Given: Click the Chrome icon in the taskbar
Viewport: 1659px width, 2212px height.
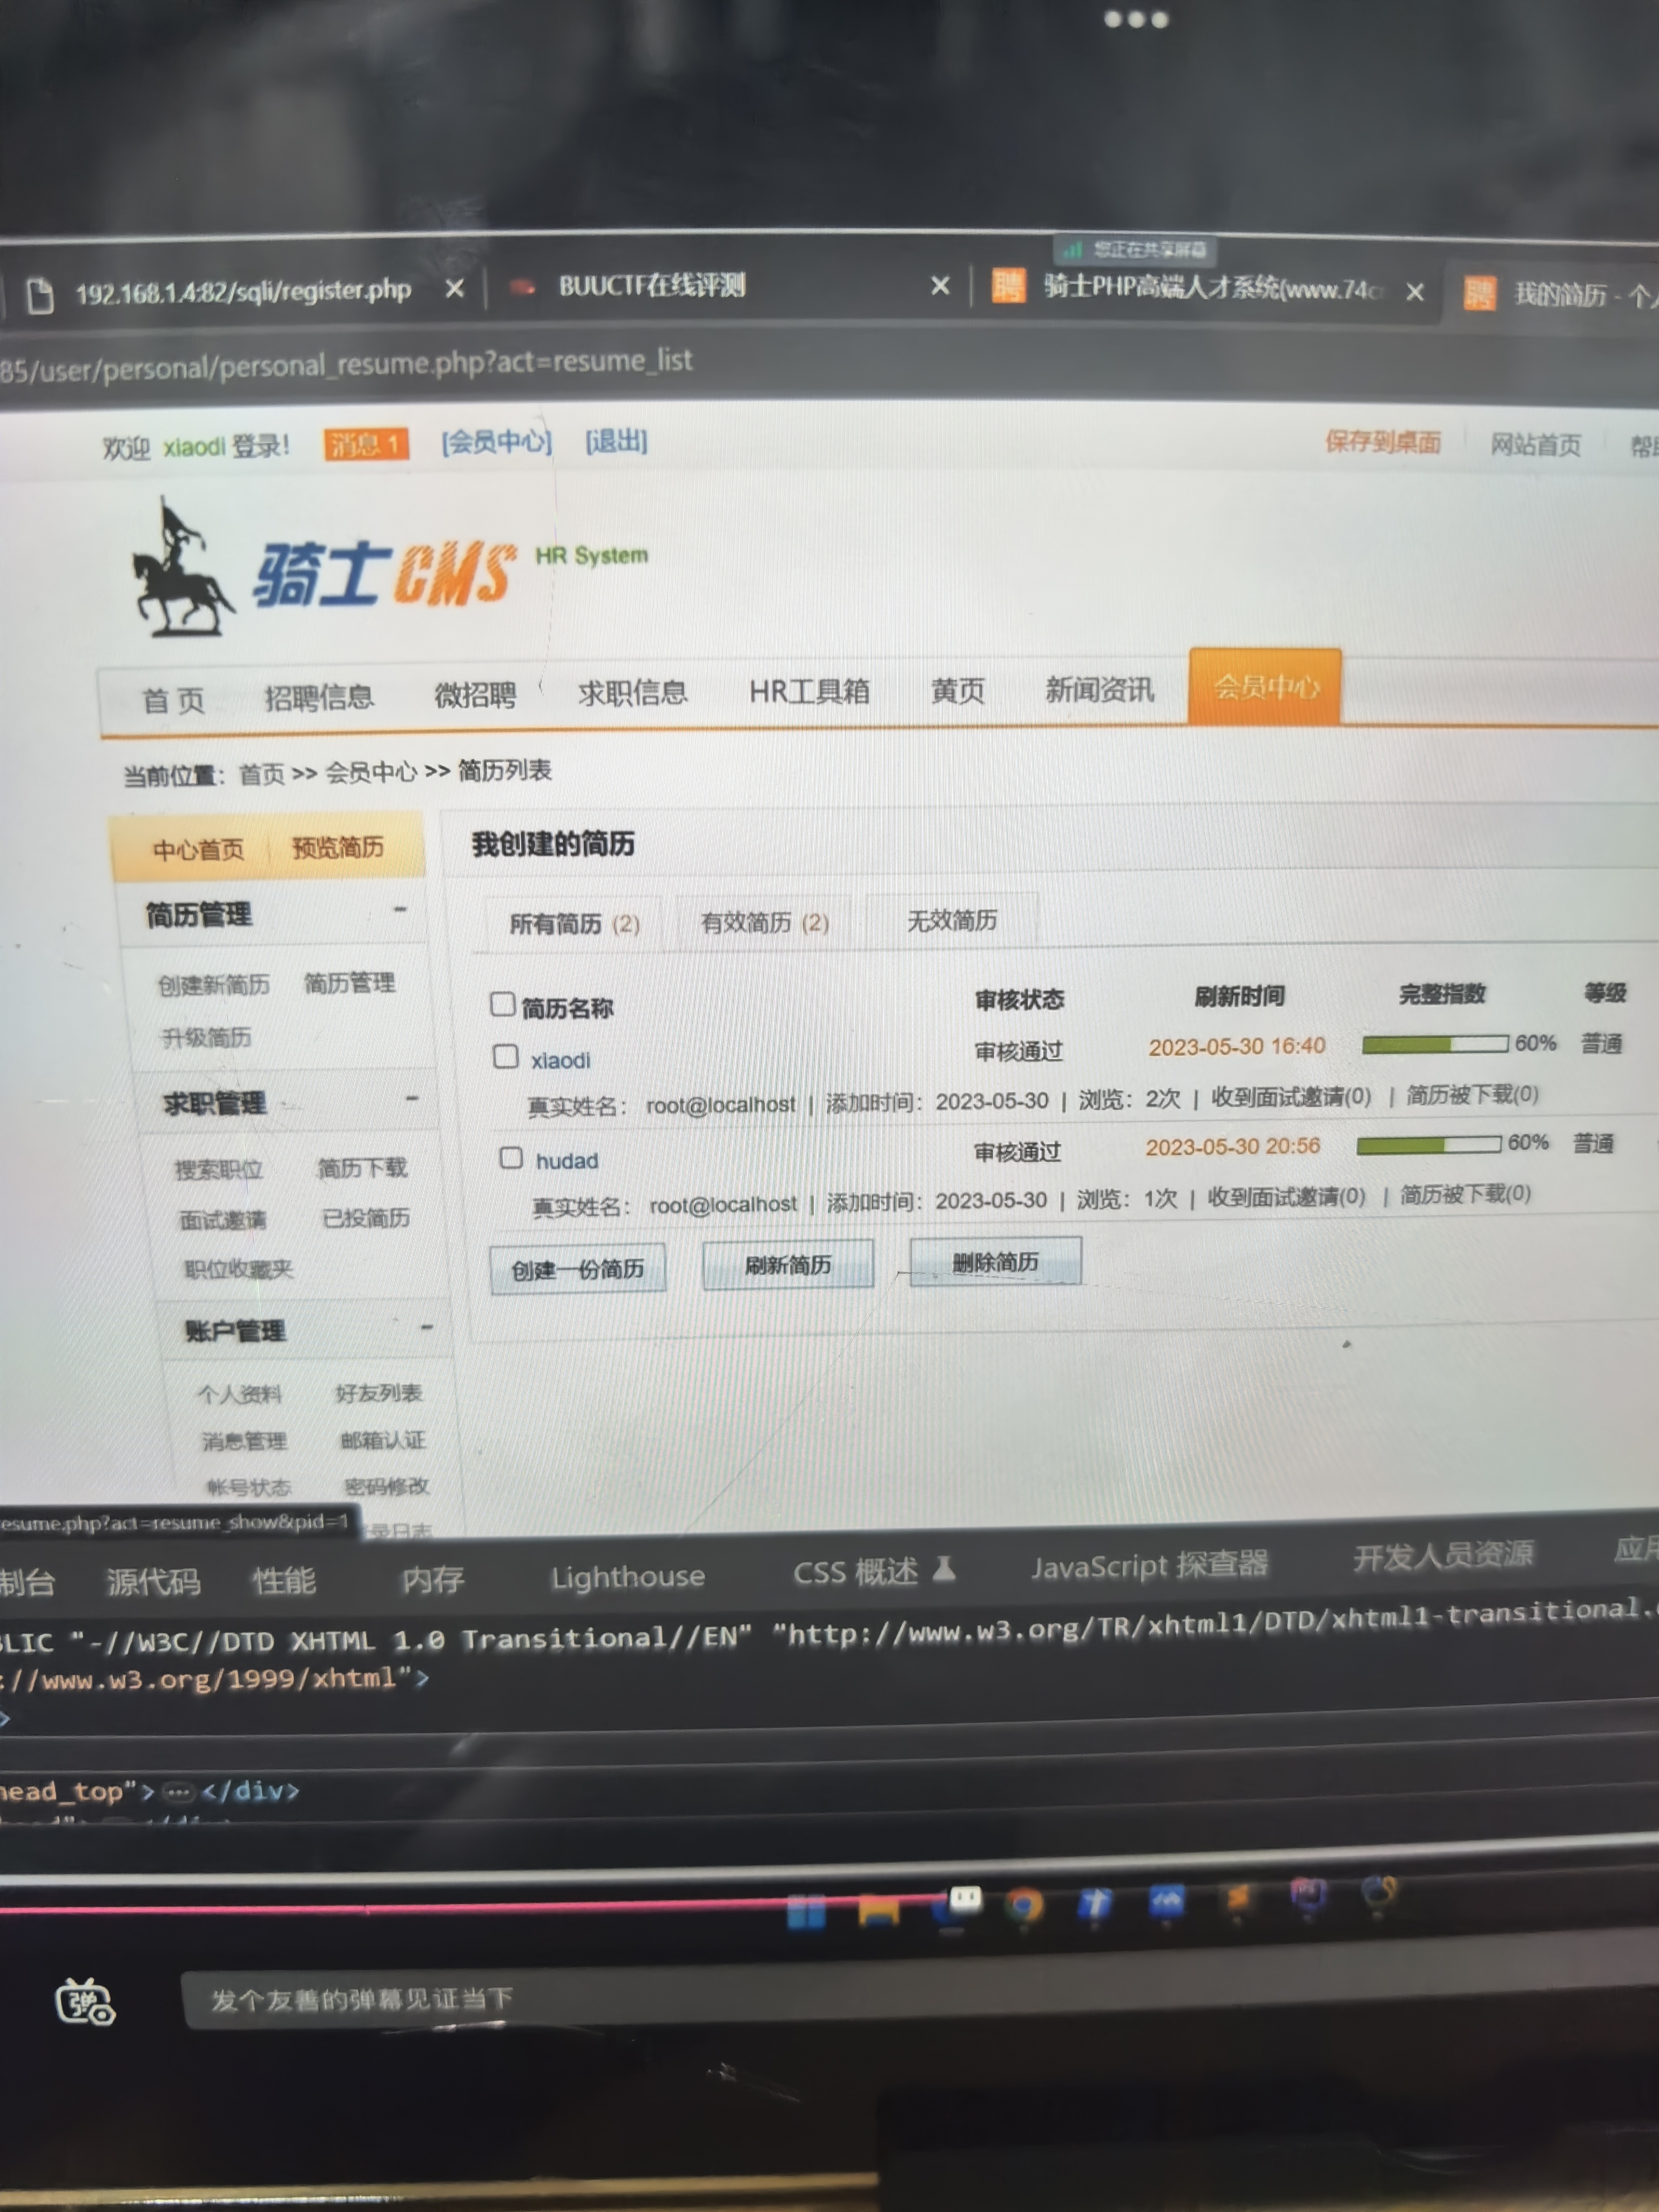Looking at the screenshot, I should (x=1023, y=1905).
